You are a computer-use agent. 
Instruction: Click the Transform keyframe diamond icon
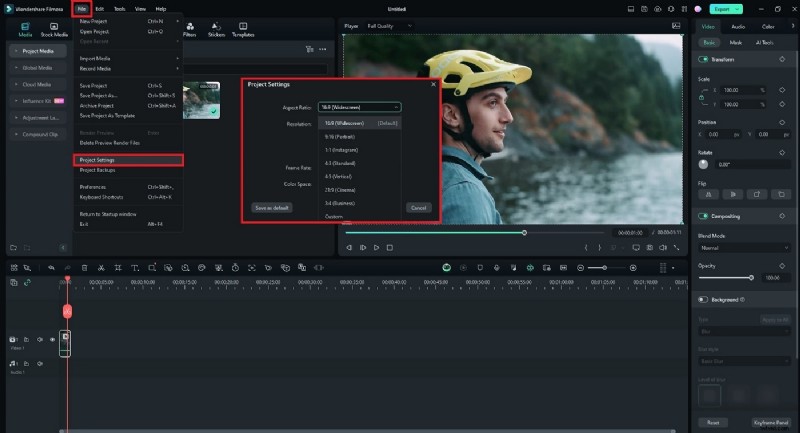pos(782,60)
